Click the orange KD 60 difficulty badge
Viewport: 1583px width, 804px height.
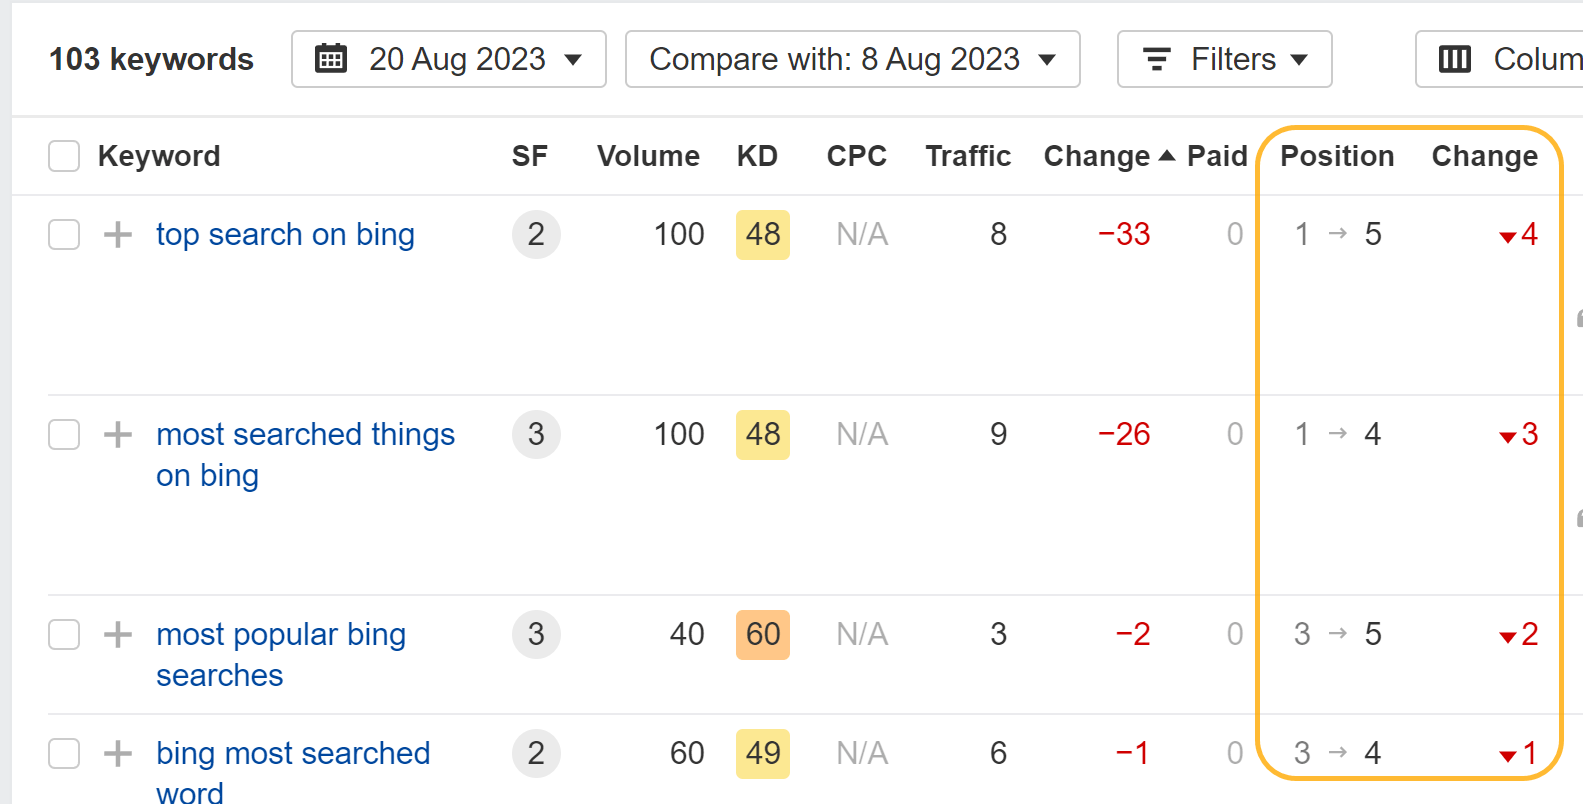pos(762,634)
